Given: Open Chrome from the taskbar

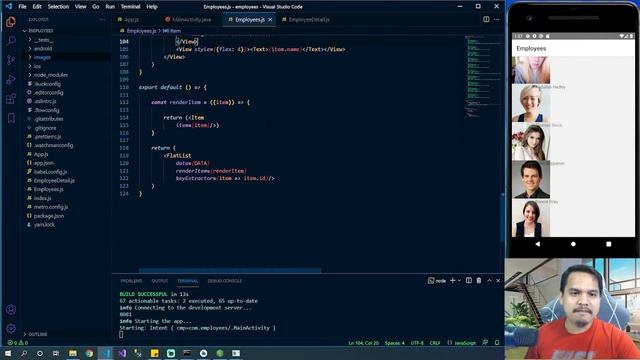Looking at the screenshot, I should [x=89, y=353].
